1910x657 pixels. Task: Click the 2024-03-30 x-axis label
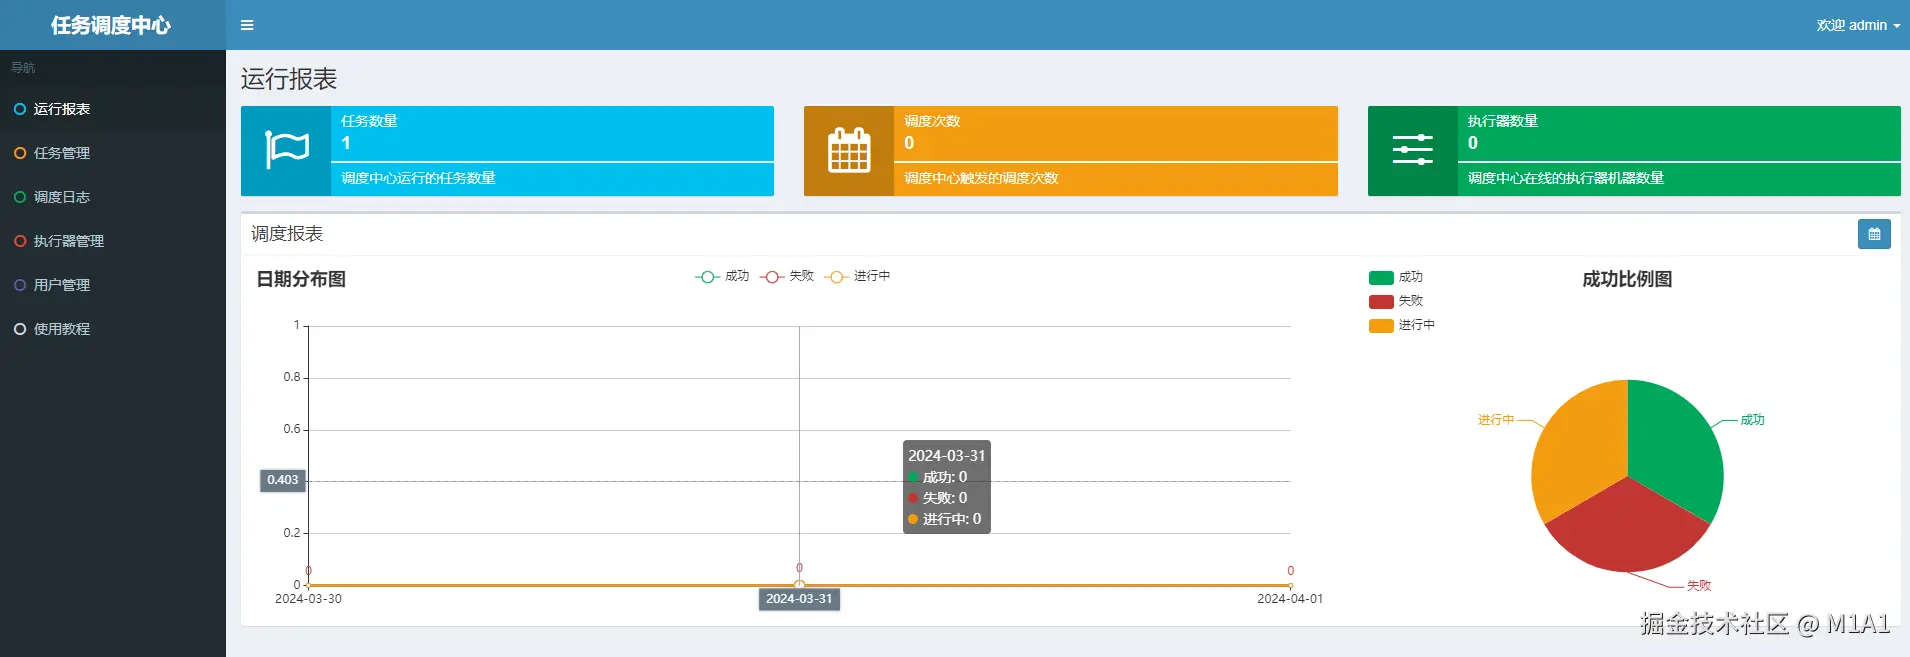pyautogui.click(x=308, y=599)
